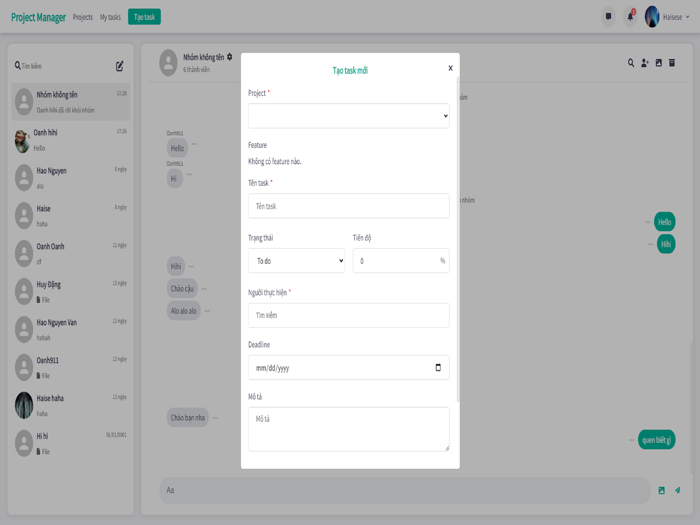Viewport: 700px width, 525px height.
Task: Click the Chào bạn nha message bubble
Action: (x=188, y=418)
